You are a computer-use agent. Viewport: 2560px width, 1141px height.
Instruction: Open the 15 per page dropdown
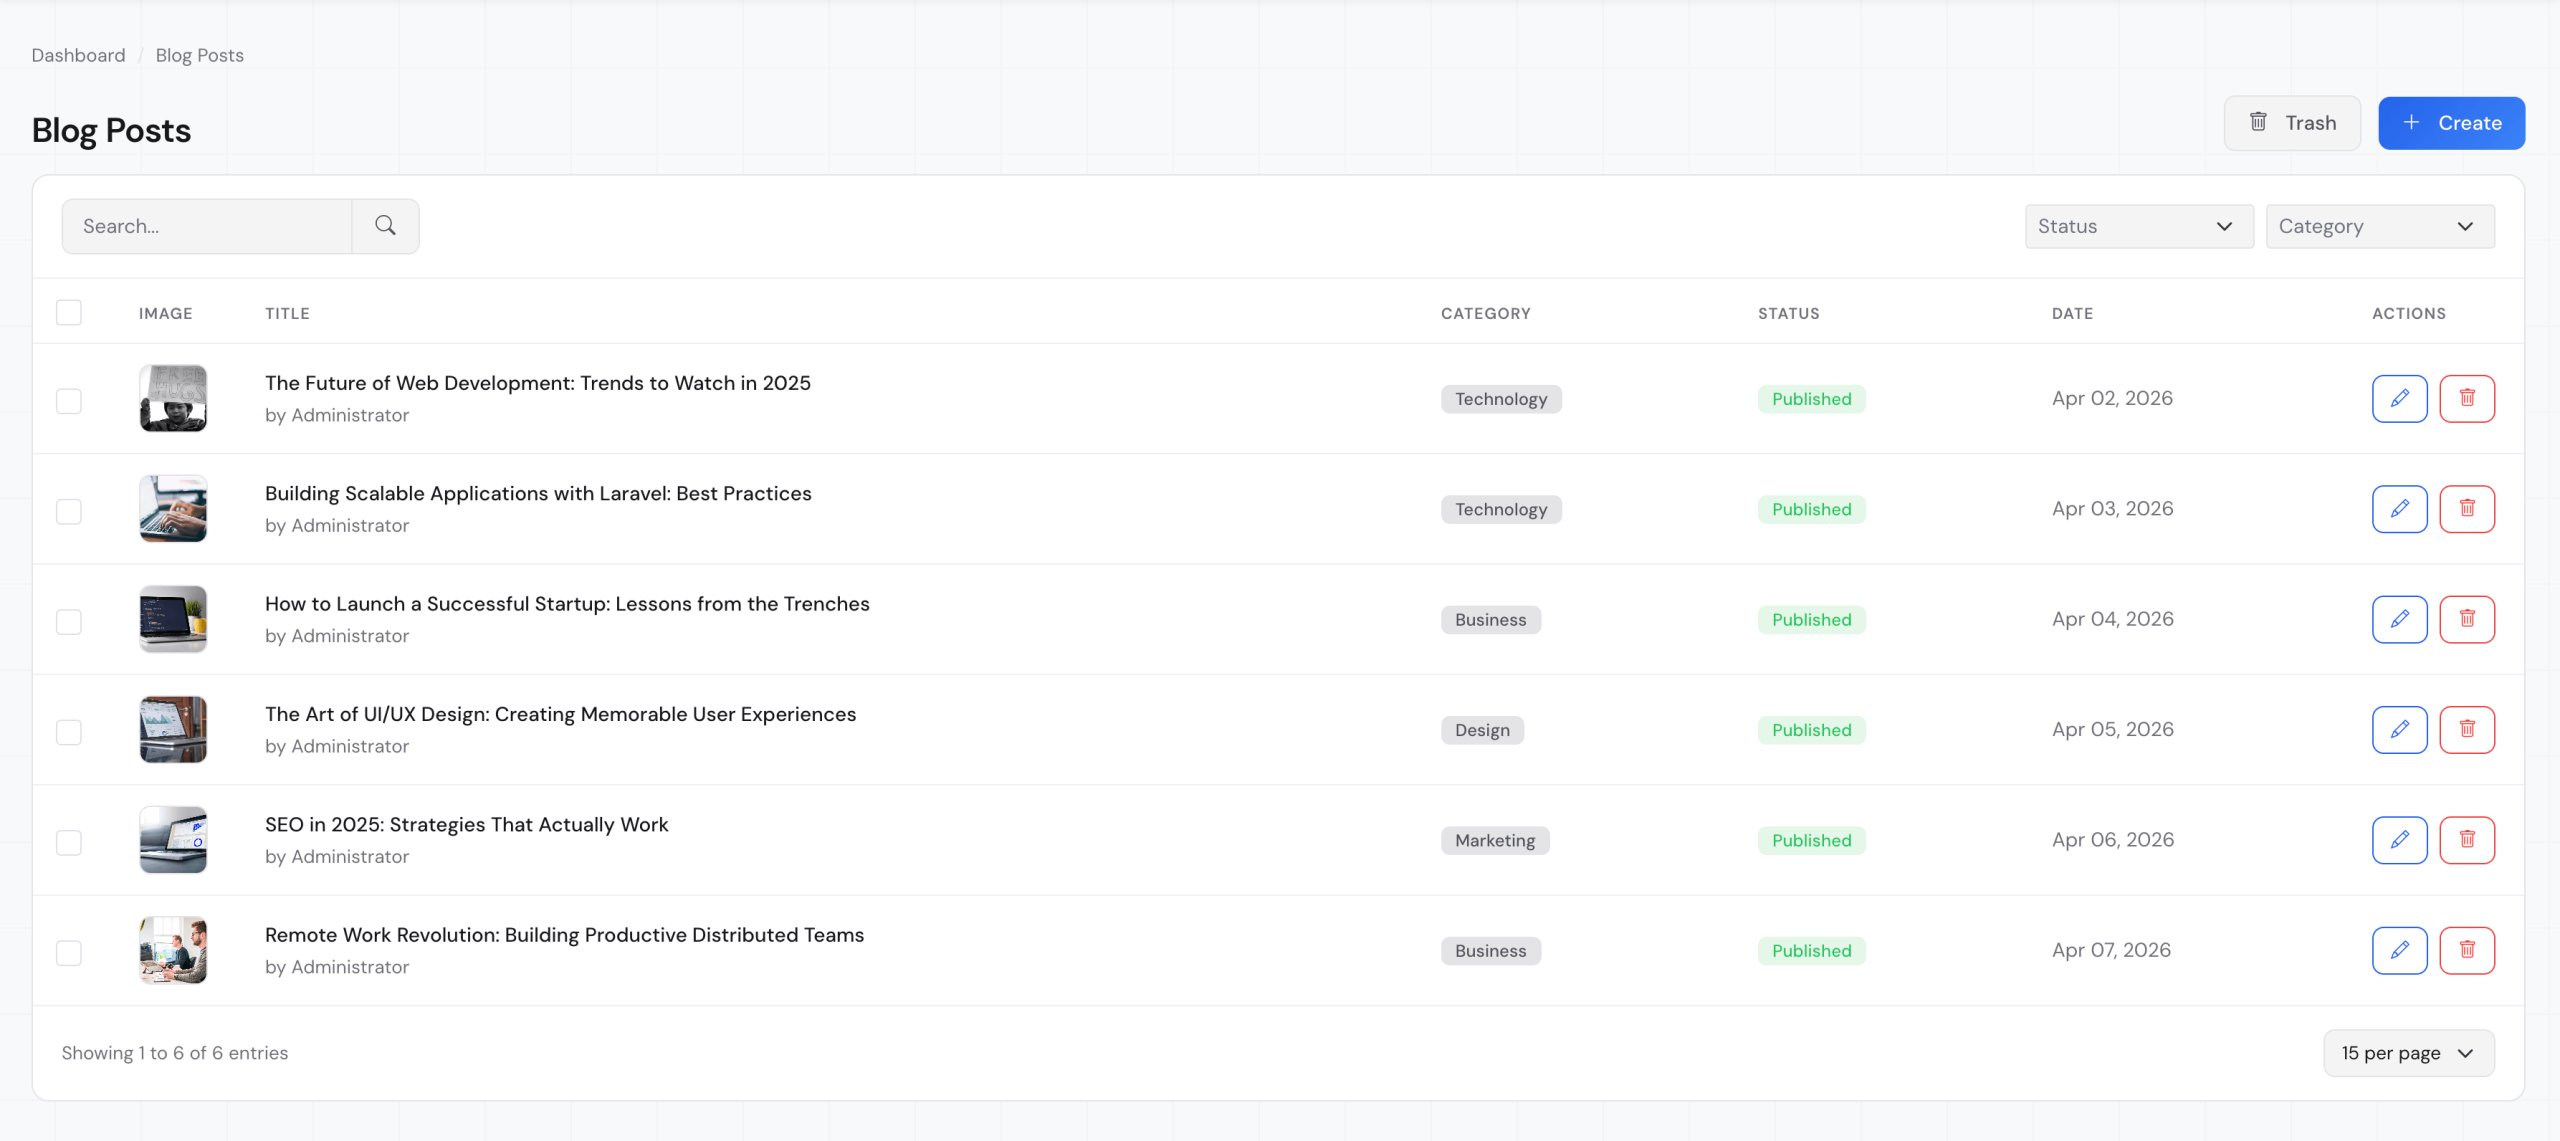tap(2408, 1053)
